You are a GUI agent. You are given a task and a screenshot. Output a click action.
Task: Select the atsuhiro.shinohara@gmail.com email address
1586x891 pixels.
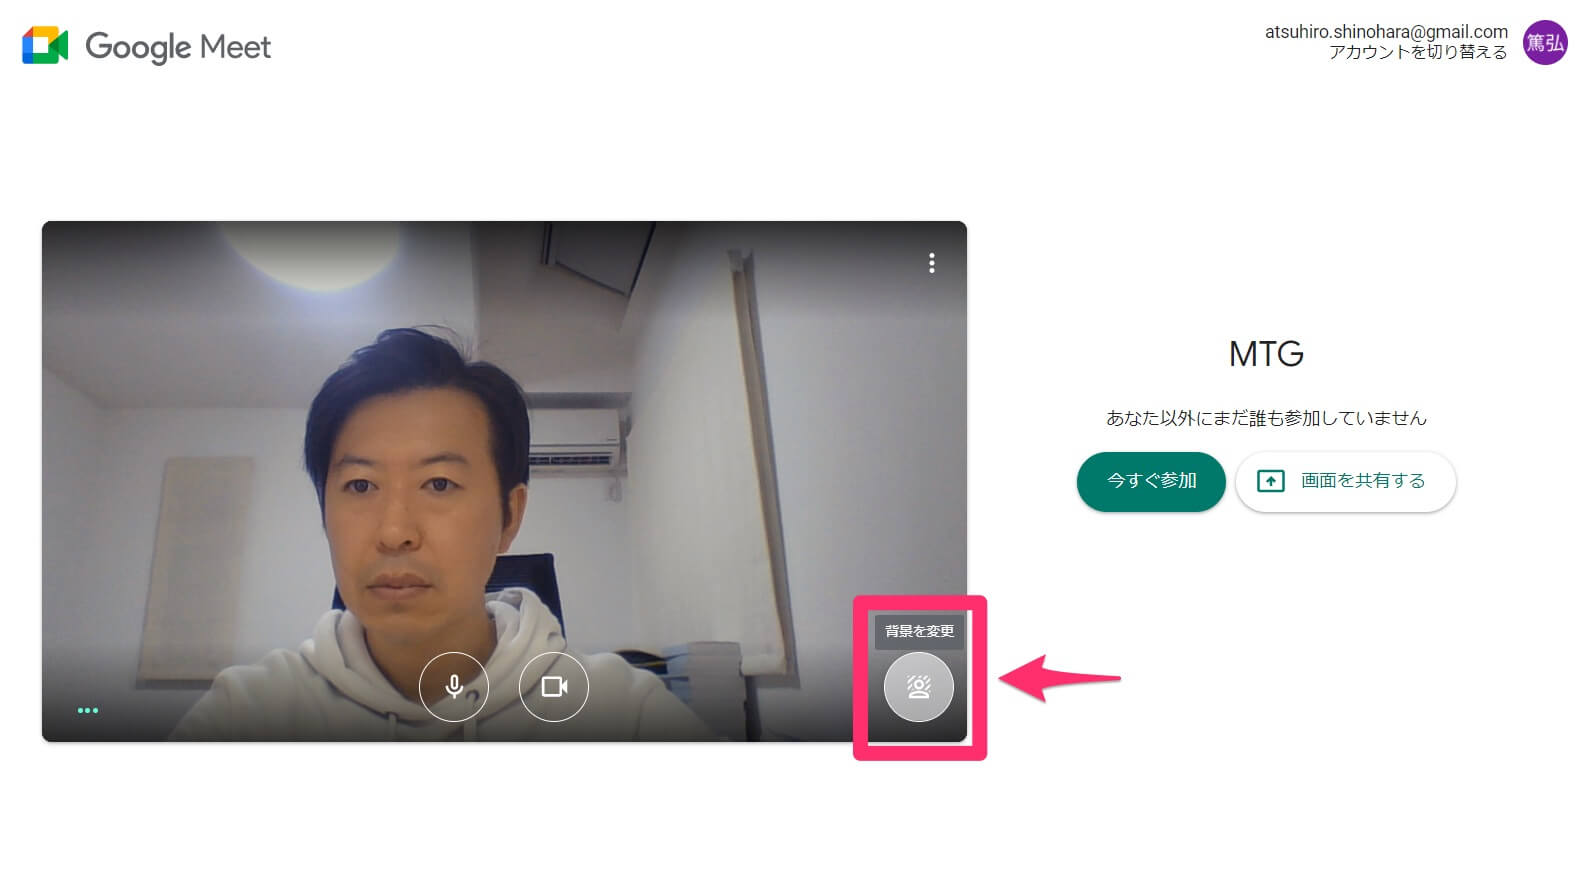coord(1385,31)
